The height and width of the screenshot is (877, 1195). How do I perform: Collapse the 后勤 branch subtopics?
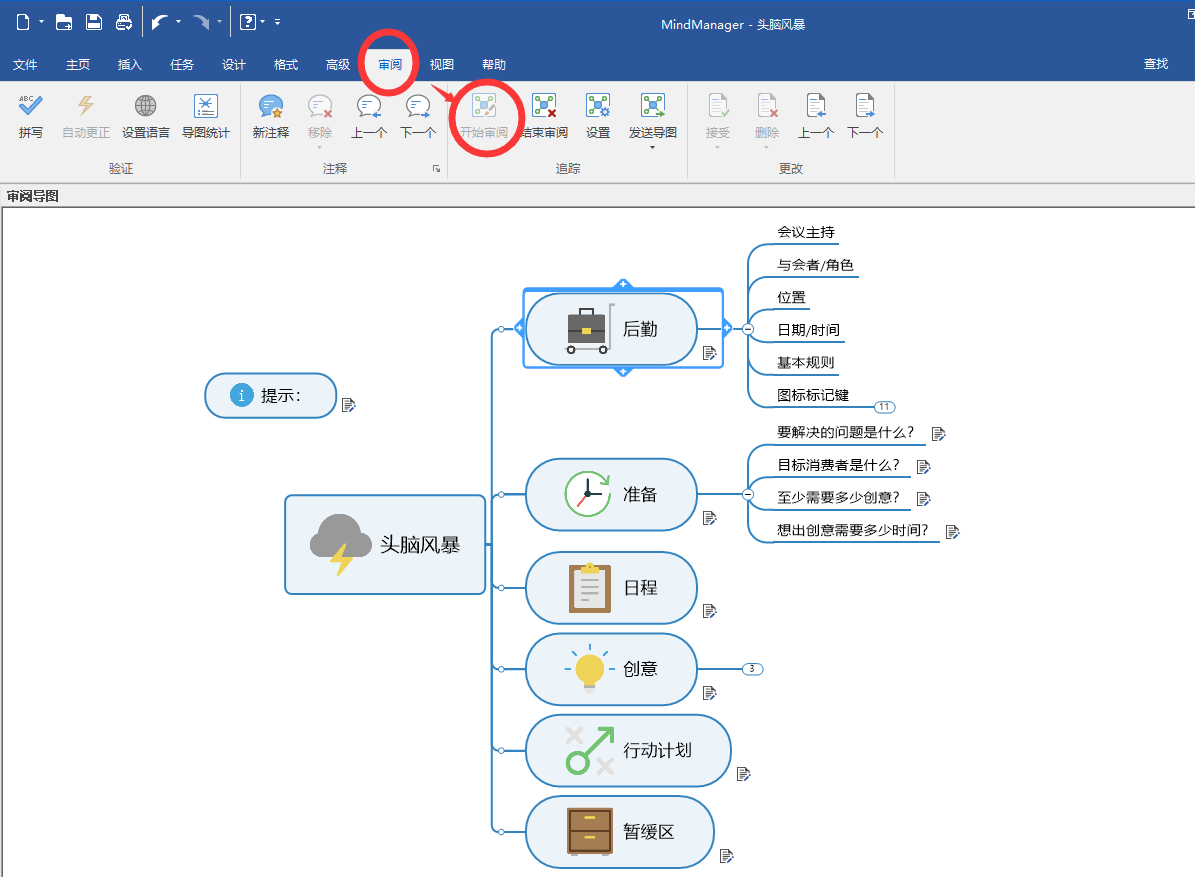[748, 329]
